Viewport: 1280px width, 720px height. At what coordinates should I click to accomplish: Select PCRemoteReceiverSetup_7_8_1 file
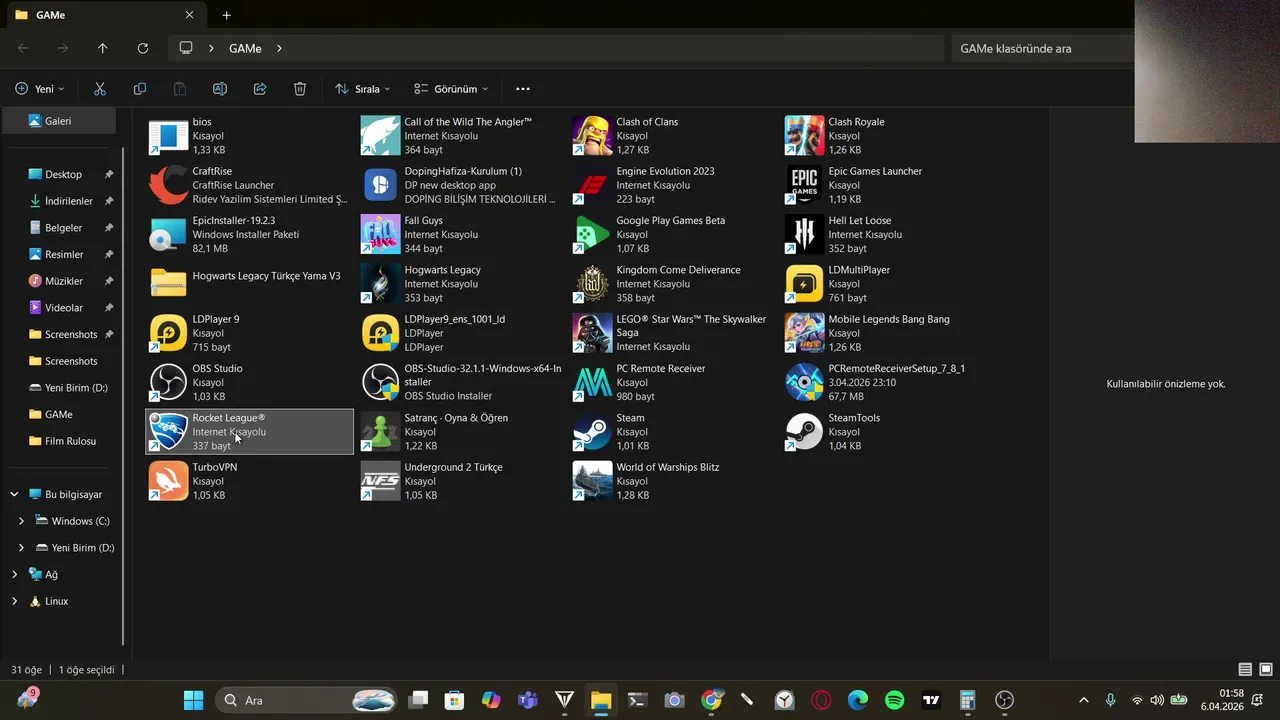click(884, 382)
